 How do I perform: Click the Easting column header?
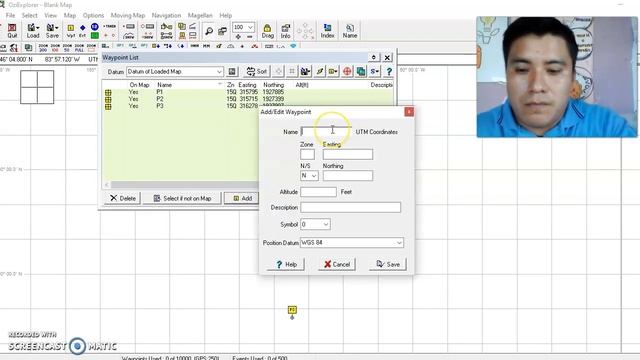247,85
